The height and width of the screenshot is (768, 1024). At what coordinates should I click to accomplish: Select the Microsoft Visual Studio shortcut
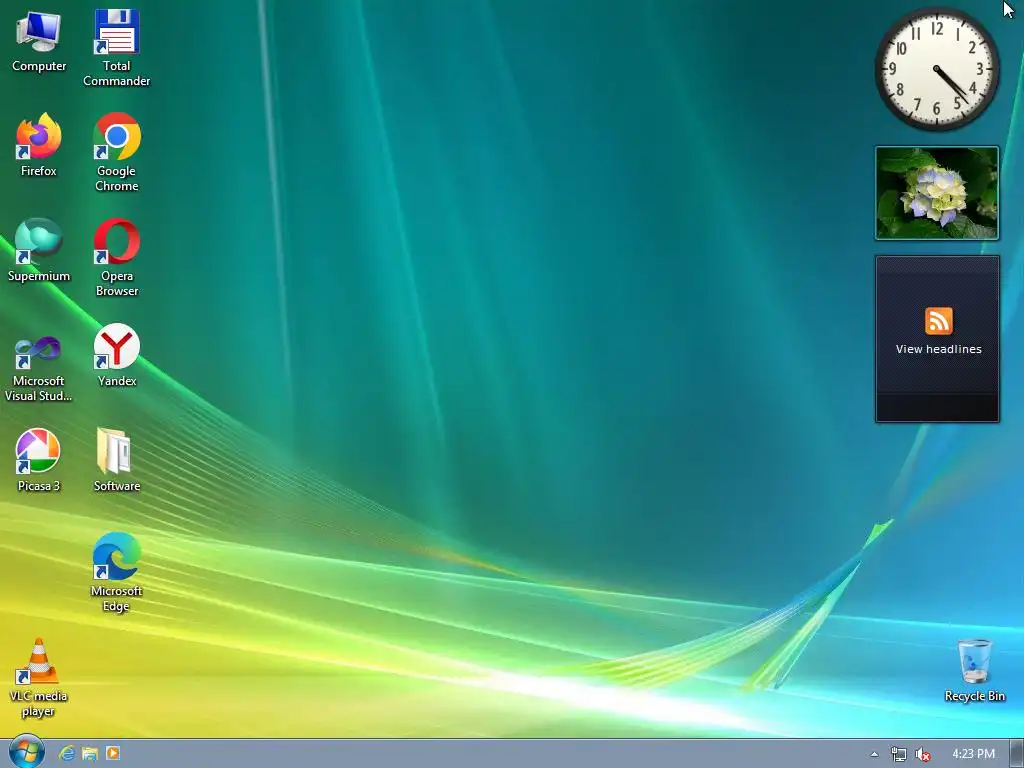(39, 369)
